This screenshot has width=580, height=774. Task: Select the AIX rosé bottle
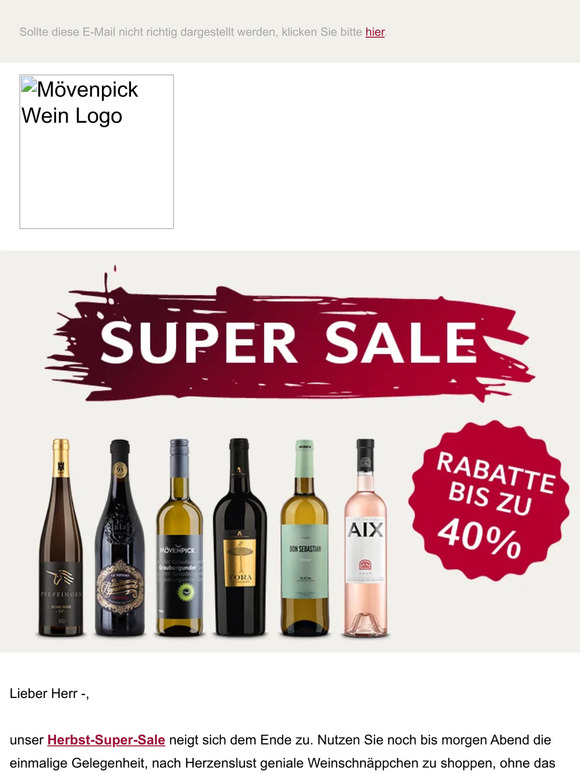pos(365,537)
